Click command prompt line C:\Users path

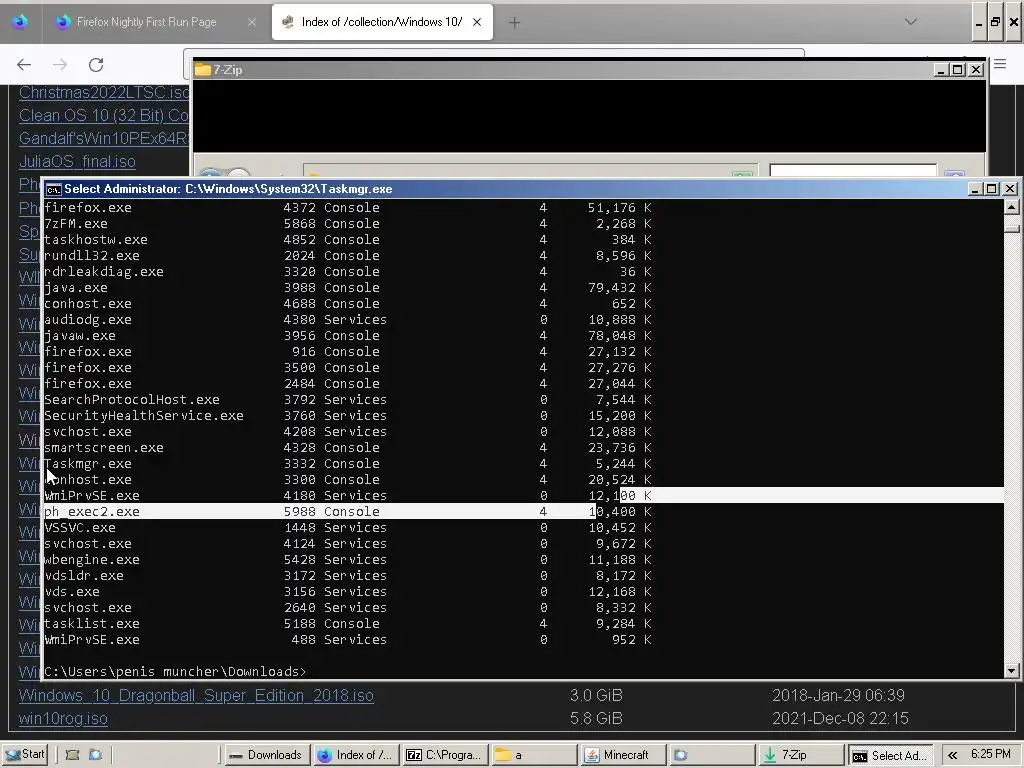click(x=175, y=671)
